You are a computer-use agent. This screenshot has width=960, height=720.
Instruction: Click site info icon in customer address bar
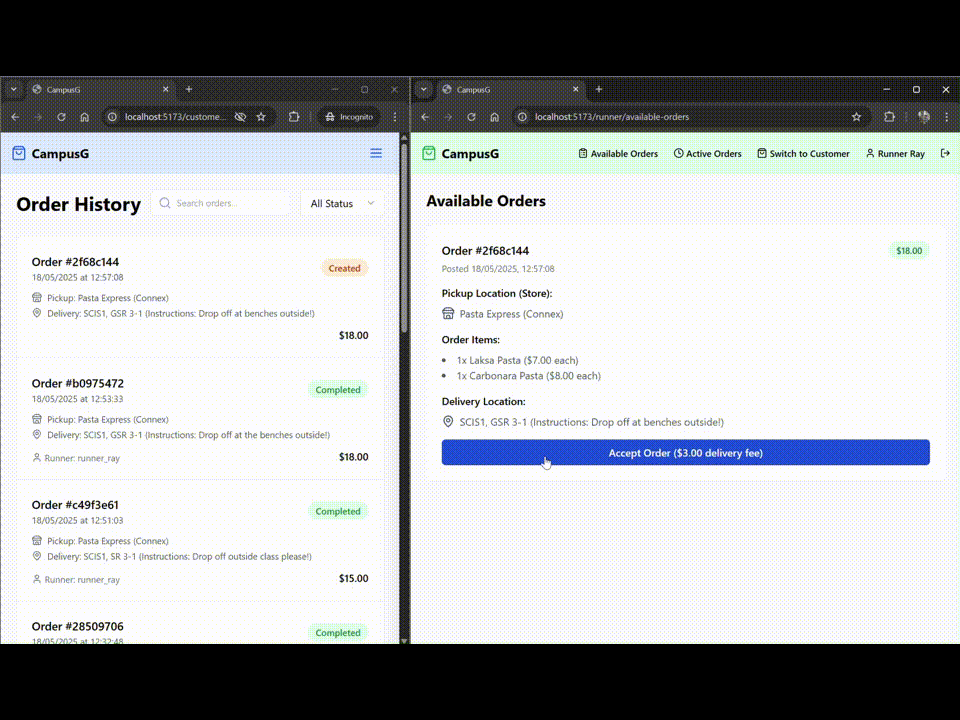click(112, 117)
